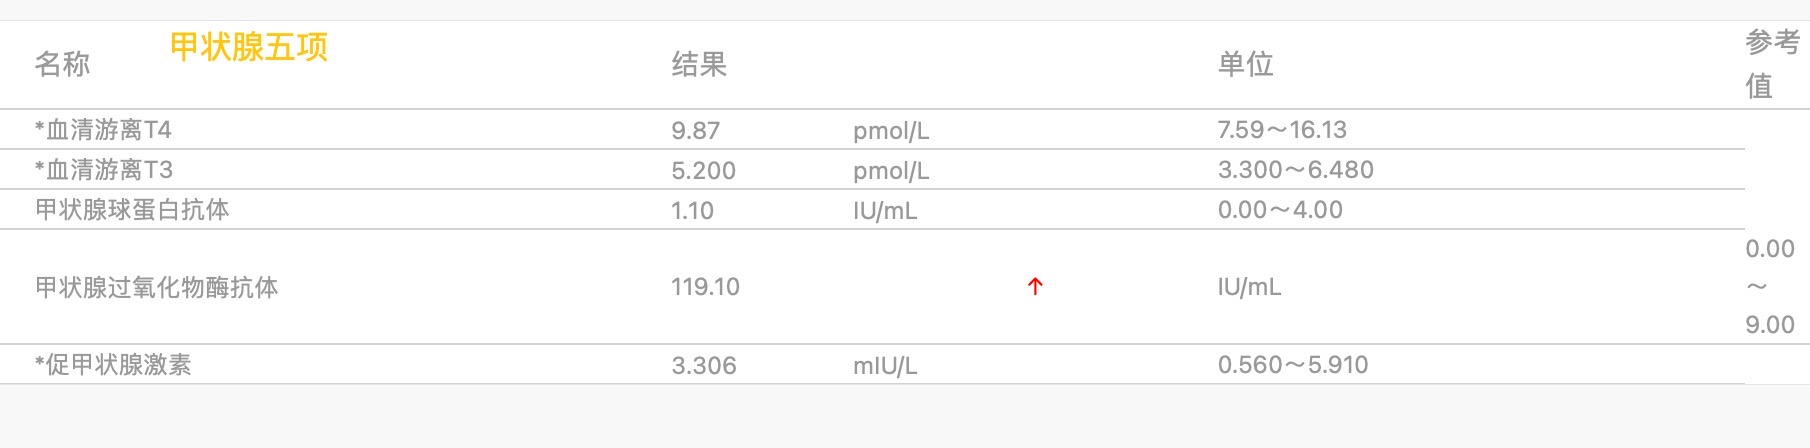This screenshot has height=448, width=1810.
Task: Select the *血清游离T4 row name
Action: (103, 130)
